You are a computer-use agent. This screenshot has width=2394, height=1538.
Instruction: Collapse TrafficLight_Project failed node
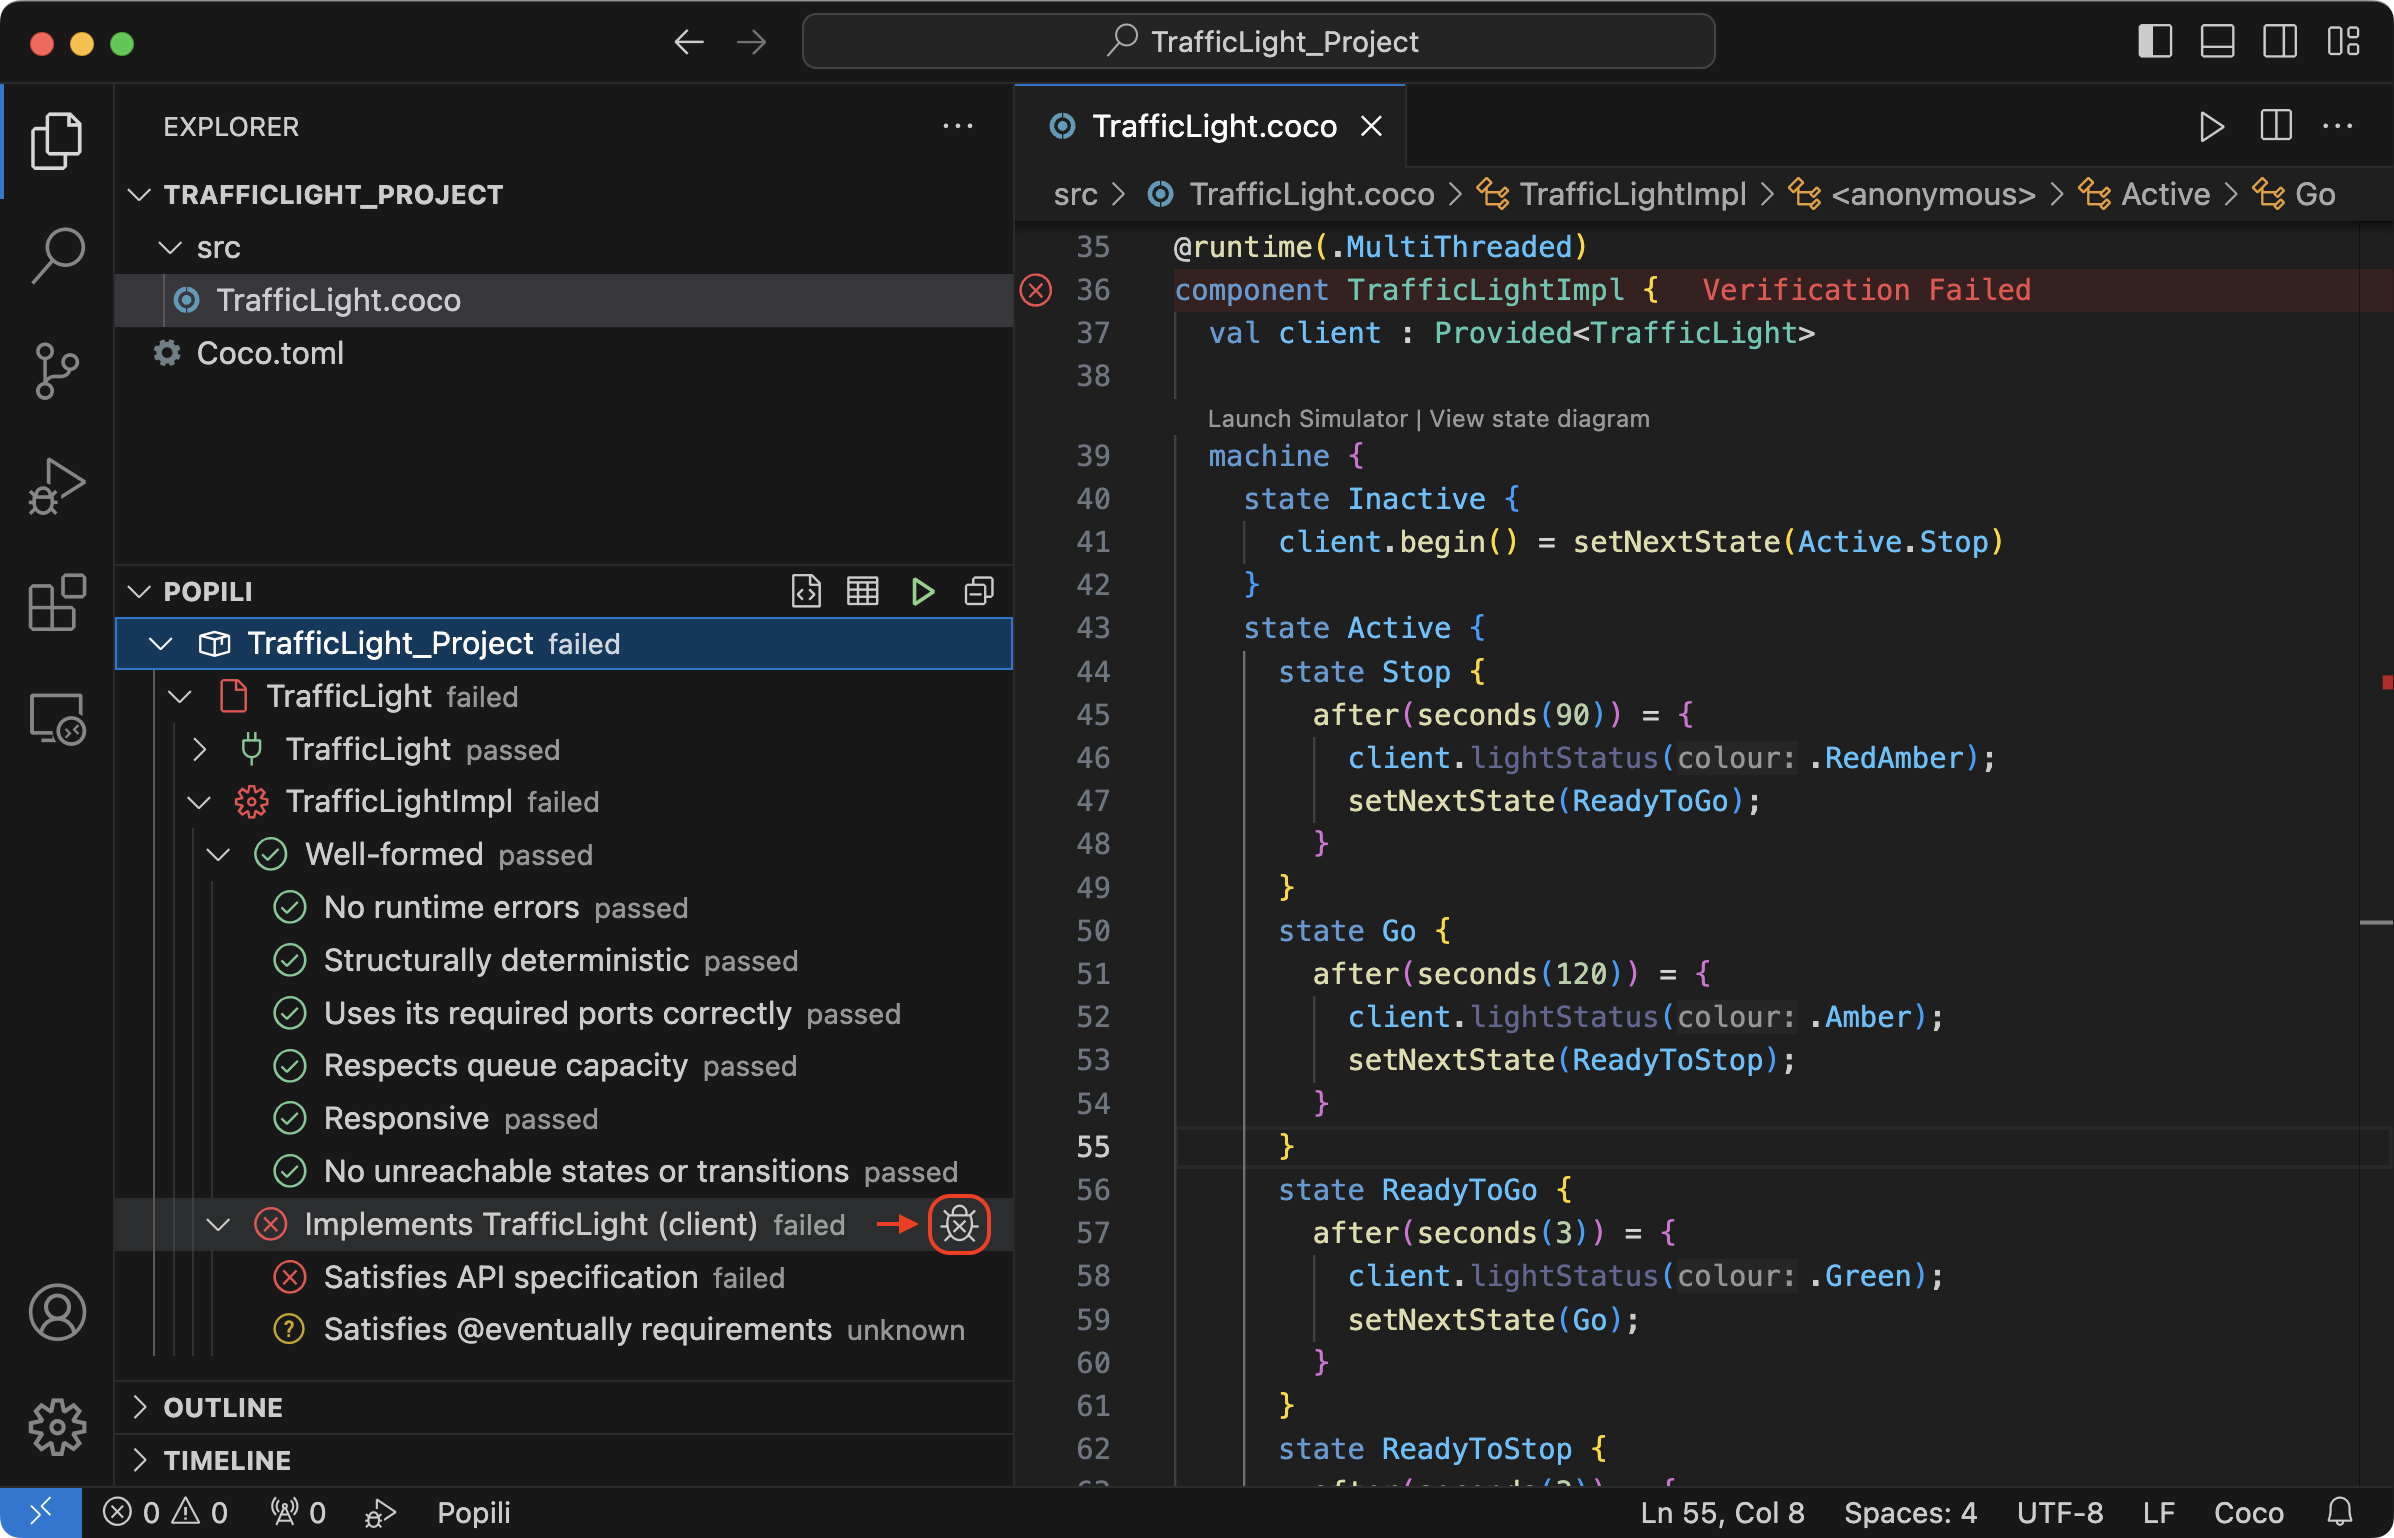click(x=160, y=644)
